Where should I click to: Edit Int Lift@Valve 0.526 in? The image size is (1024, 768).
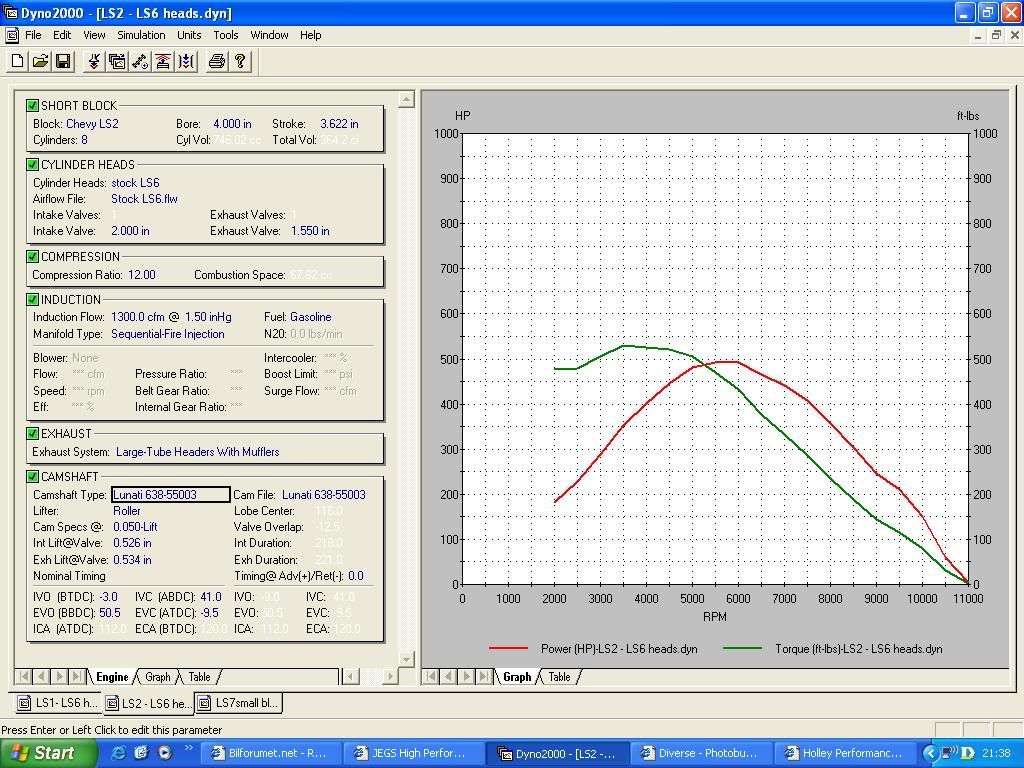pos(132,543)
